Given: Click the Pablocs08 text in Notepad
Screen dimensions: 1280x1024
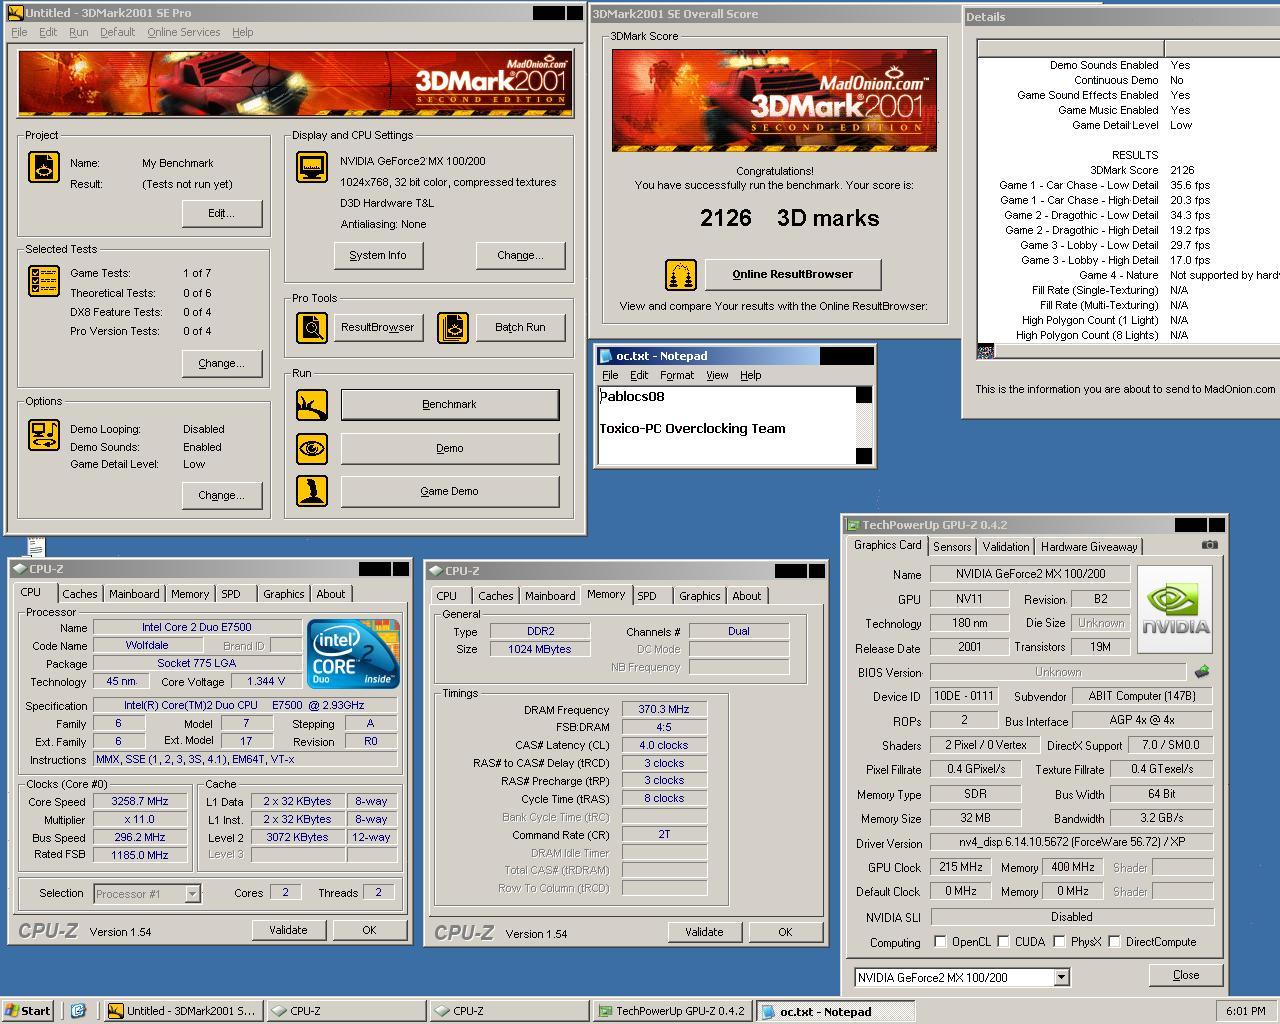Looking at the screenshot, I should (x=632, y=397).
